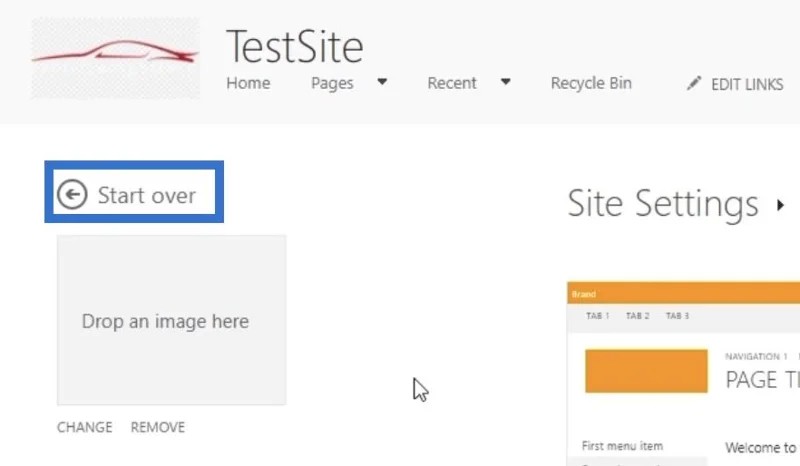800x466 pixels.
Task: Select TAB 1 in the preview
Action: (x=598, y=316)
